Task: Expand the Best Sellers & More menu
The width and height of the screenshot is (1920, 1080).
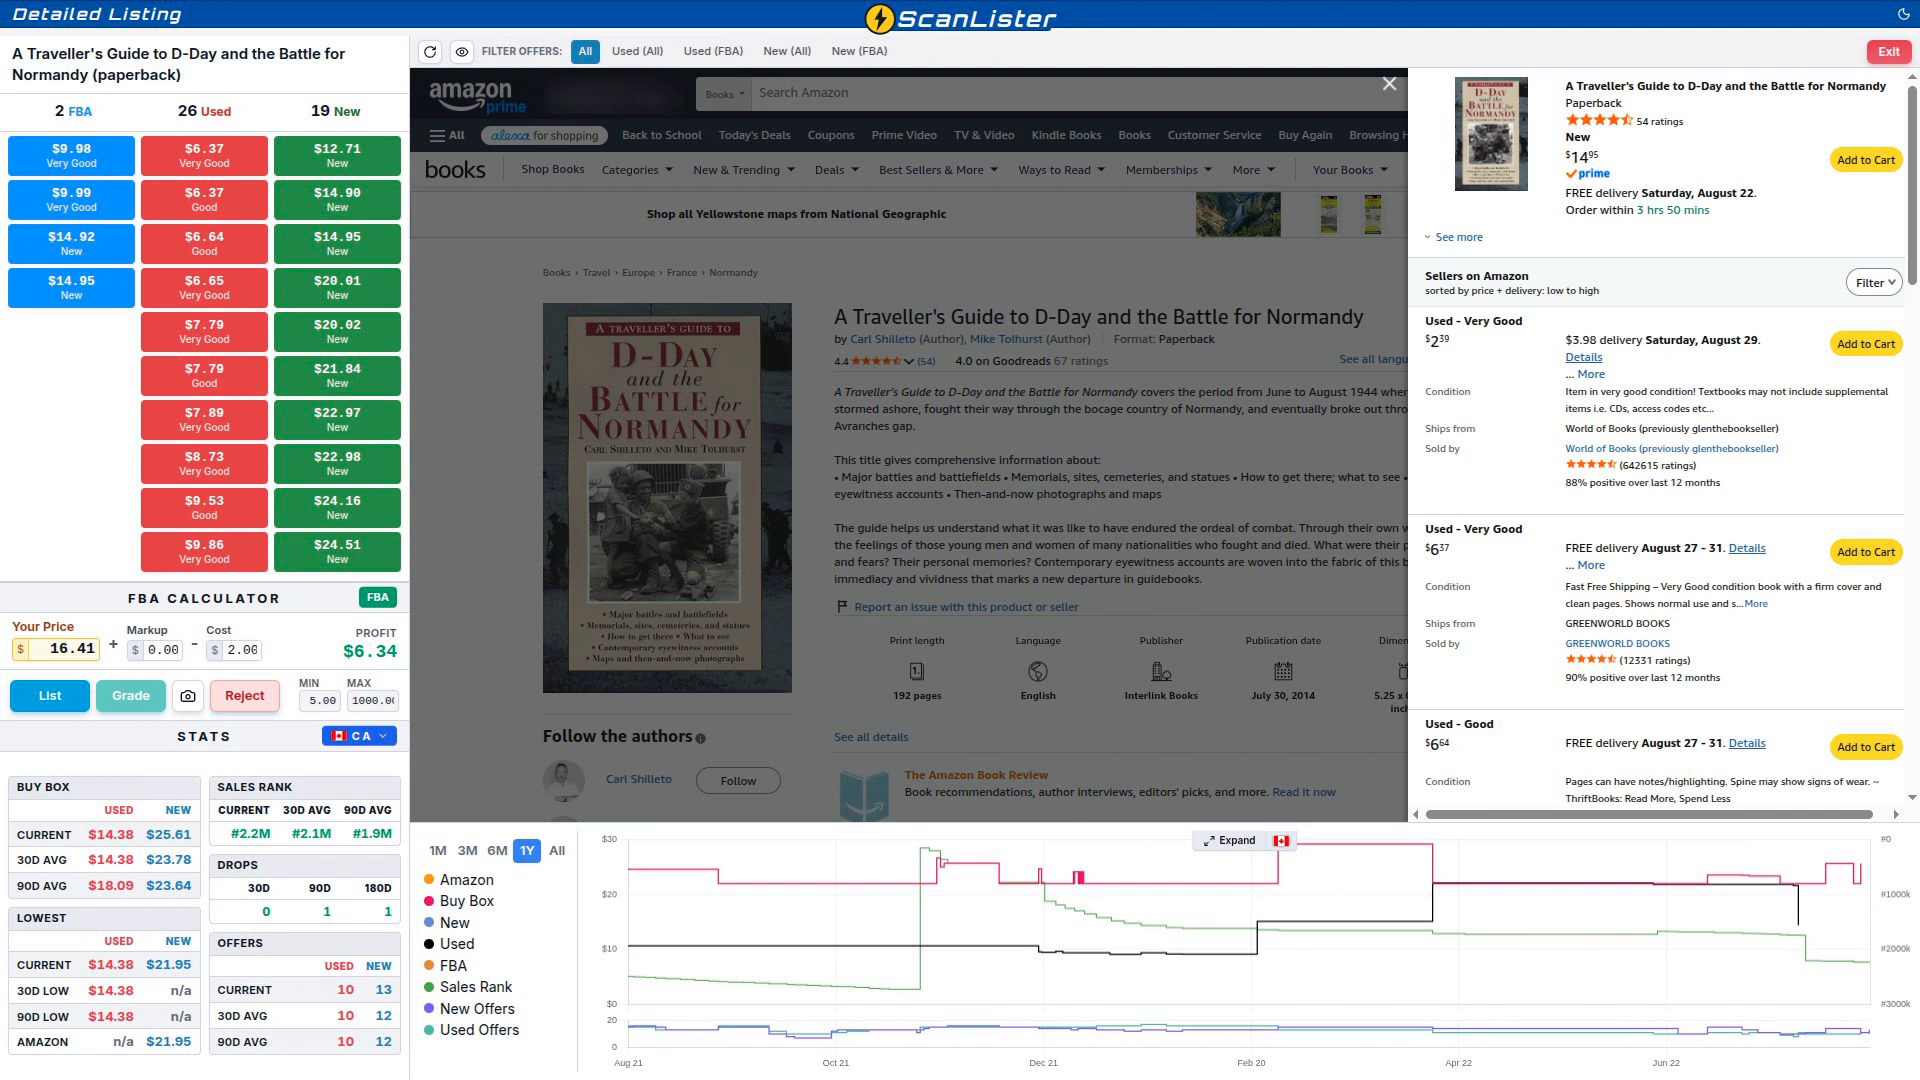Action: click(x=938, y=170)
